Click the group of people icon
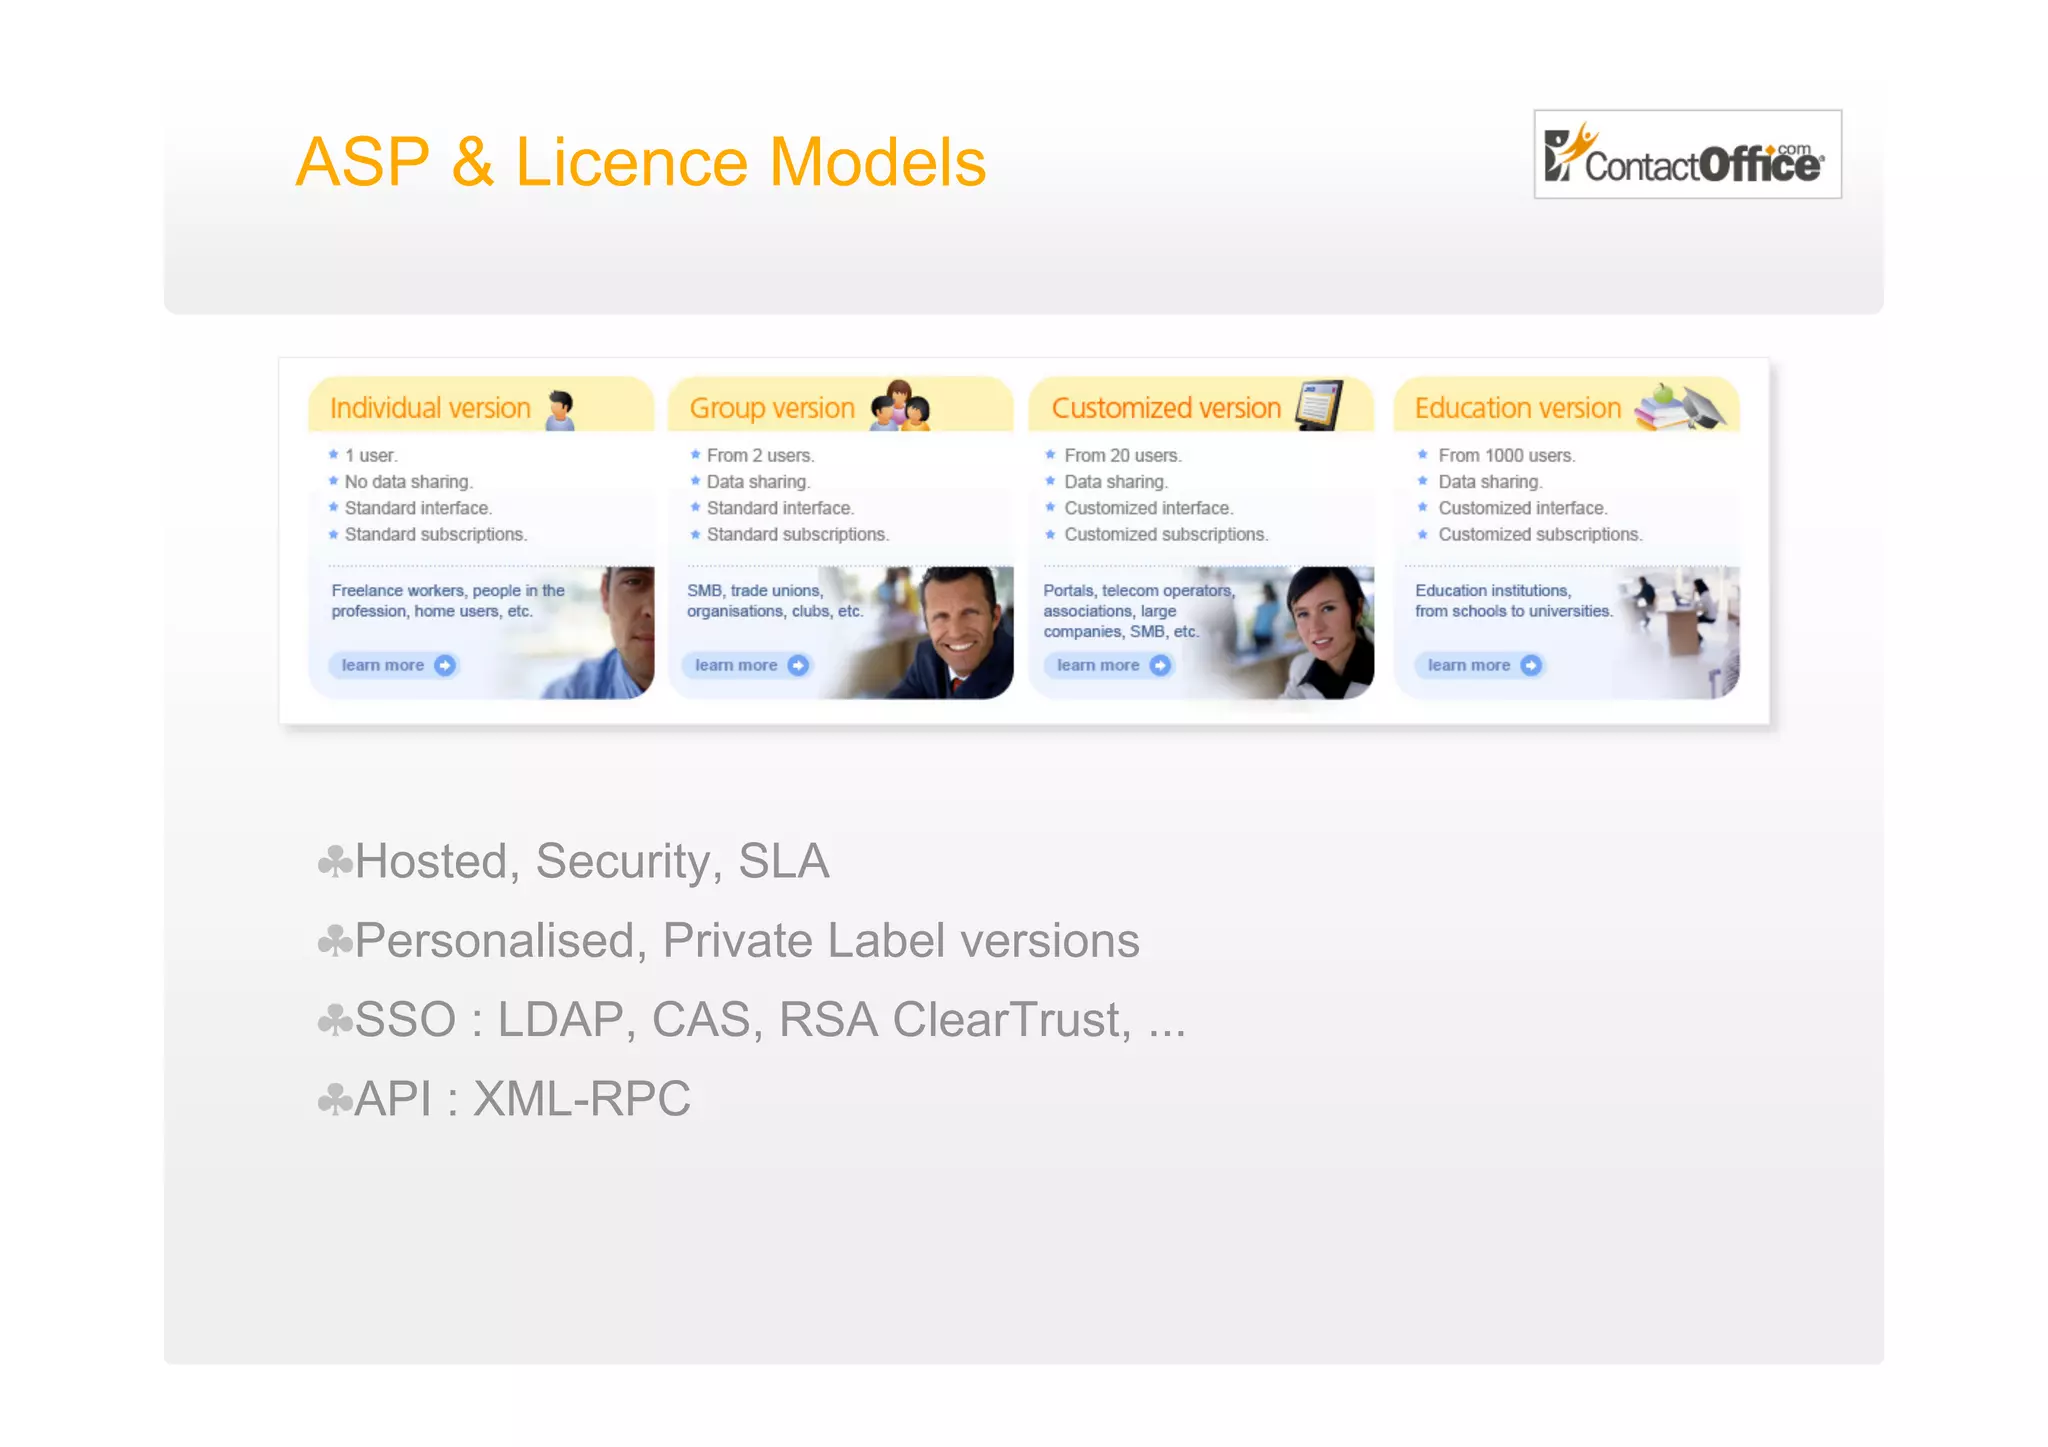 900,406
